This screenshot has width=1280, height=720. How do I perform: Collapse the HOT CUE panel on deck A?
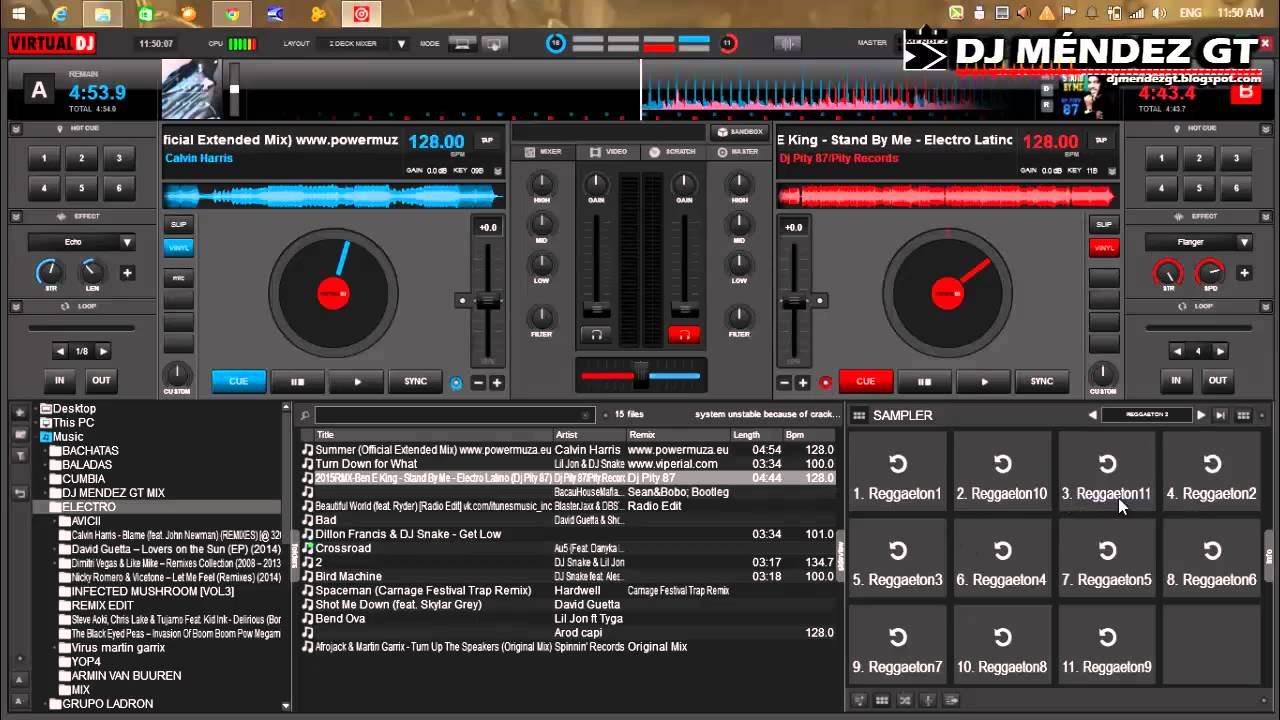pos(16,129)
